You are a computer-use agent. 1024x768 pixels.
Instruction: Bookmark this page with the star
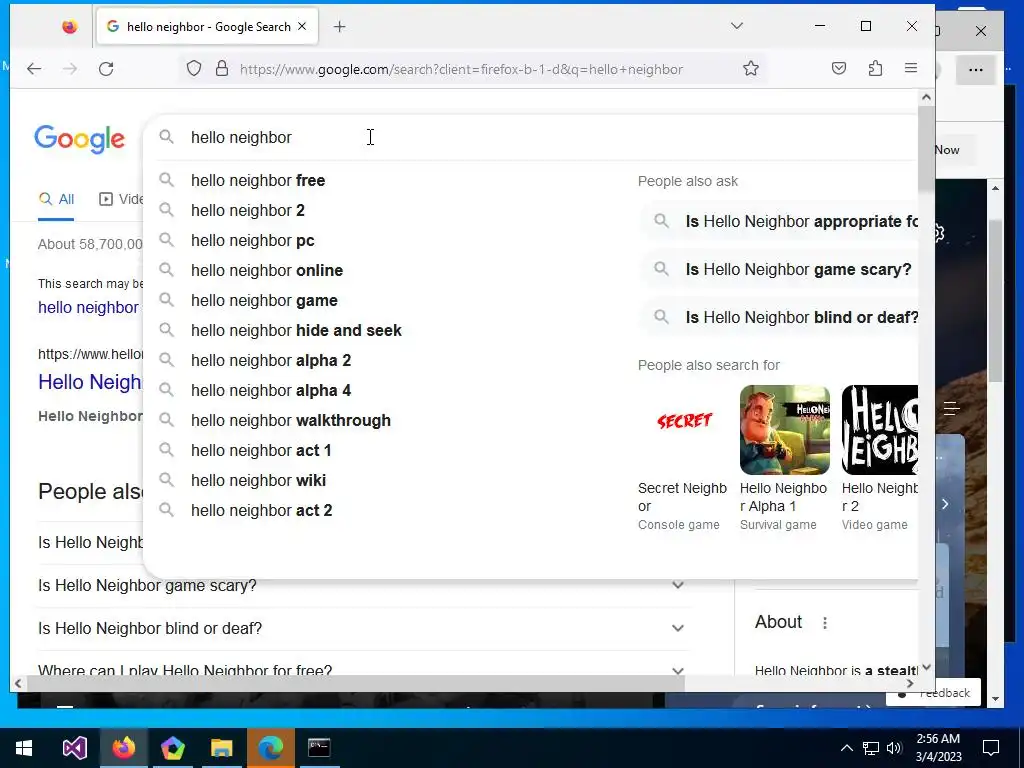(x=751, y=69)
